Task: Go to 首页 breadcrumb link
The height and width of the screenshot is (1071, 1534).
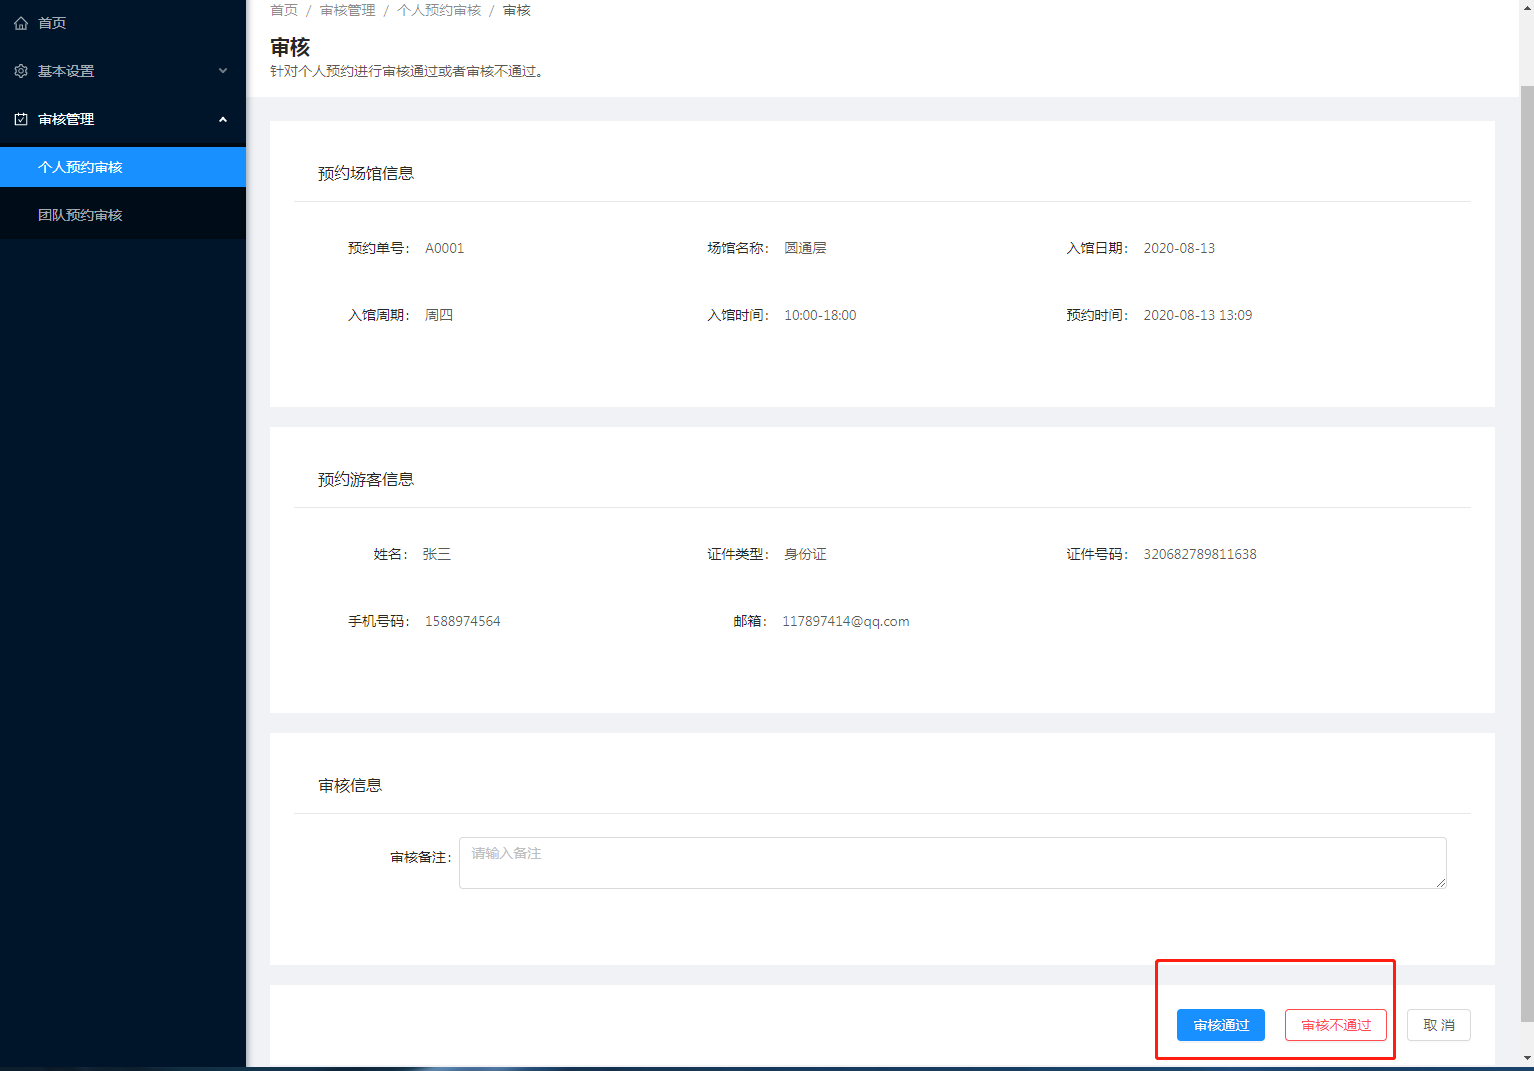Action: pyautogui.click(x=284, y=10)
